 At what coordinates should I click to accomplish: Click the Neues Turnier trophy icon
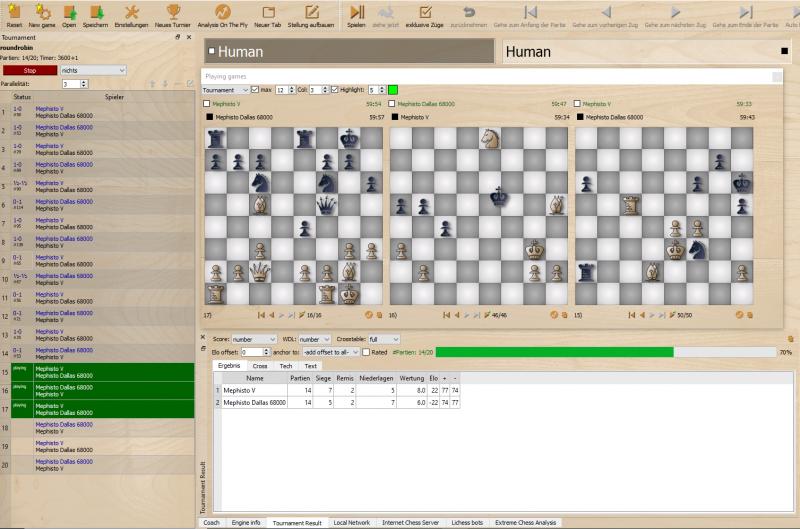click(172, 13)
